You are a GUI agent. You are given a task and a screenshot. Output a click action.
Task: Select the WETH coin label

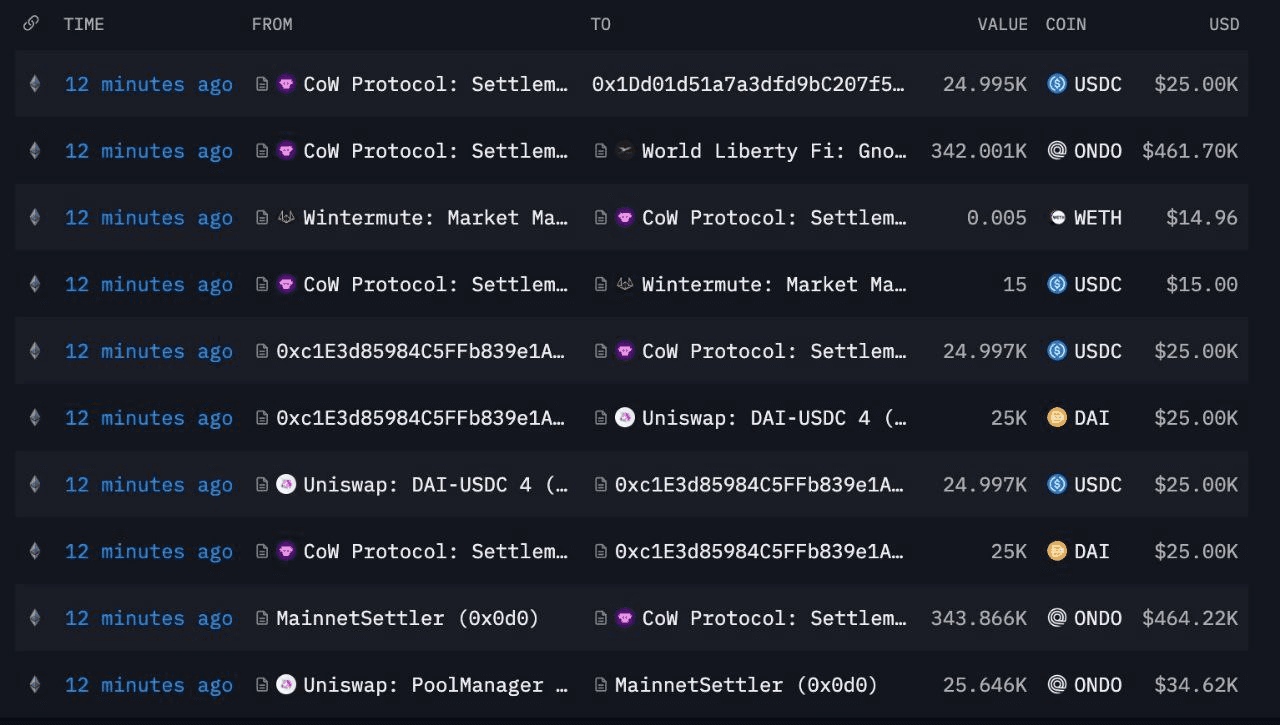point(1098,218)
